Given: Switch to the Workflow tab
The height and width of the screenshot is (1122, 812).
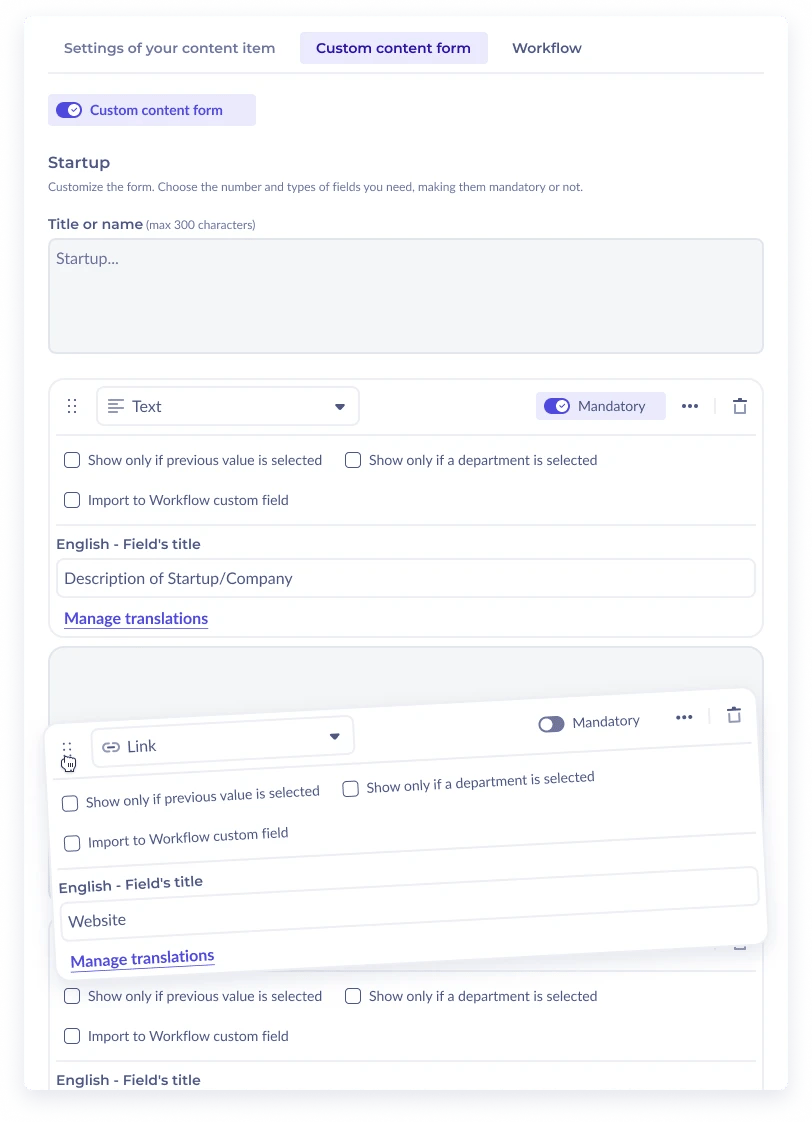Looking at the screenshot, I should (x=546, y=48).
